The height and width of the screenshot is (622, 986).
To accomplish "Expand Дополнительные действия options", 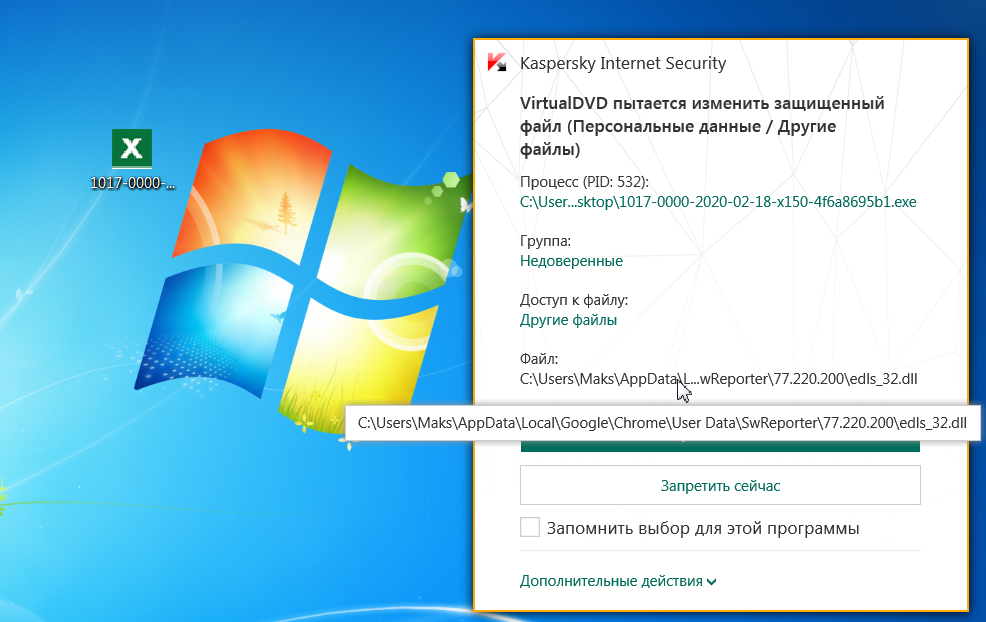I will (618, 581).
